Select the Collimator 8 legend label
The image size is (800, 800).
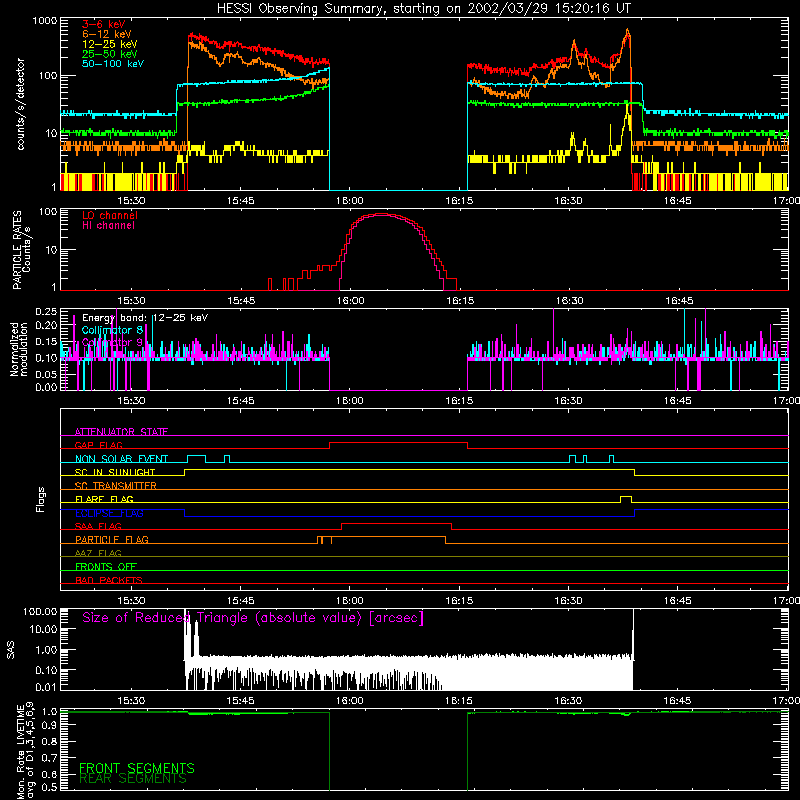pyautogui.click(x=112, y=330)
